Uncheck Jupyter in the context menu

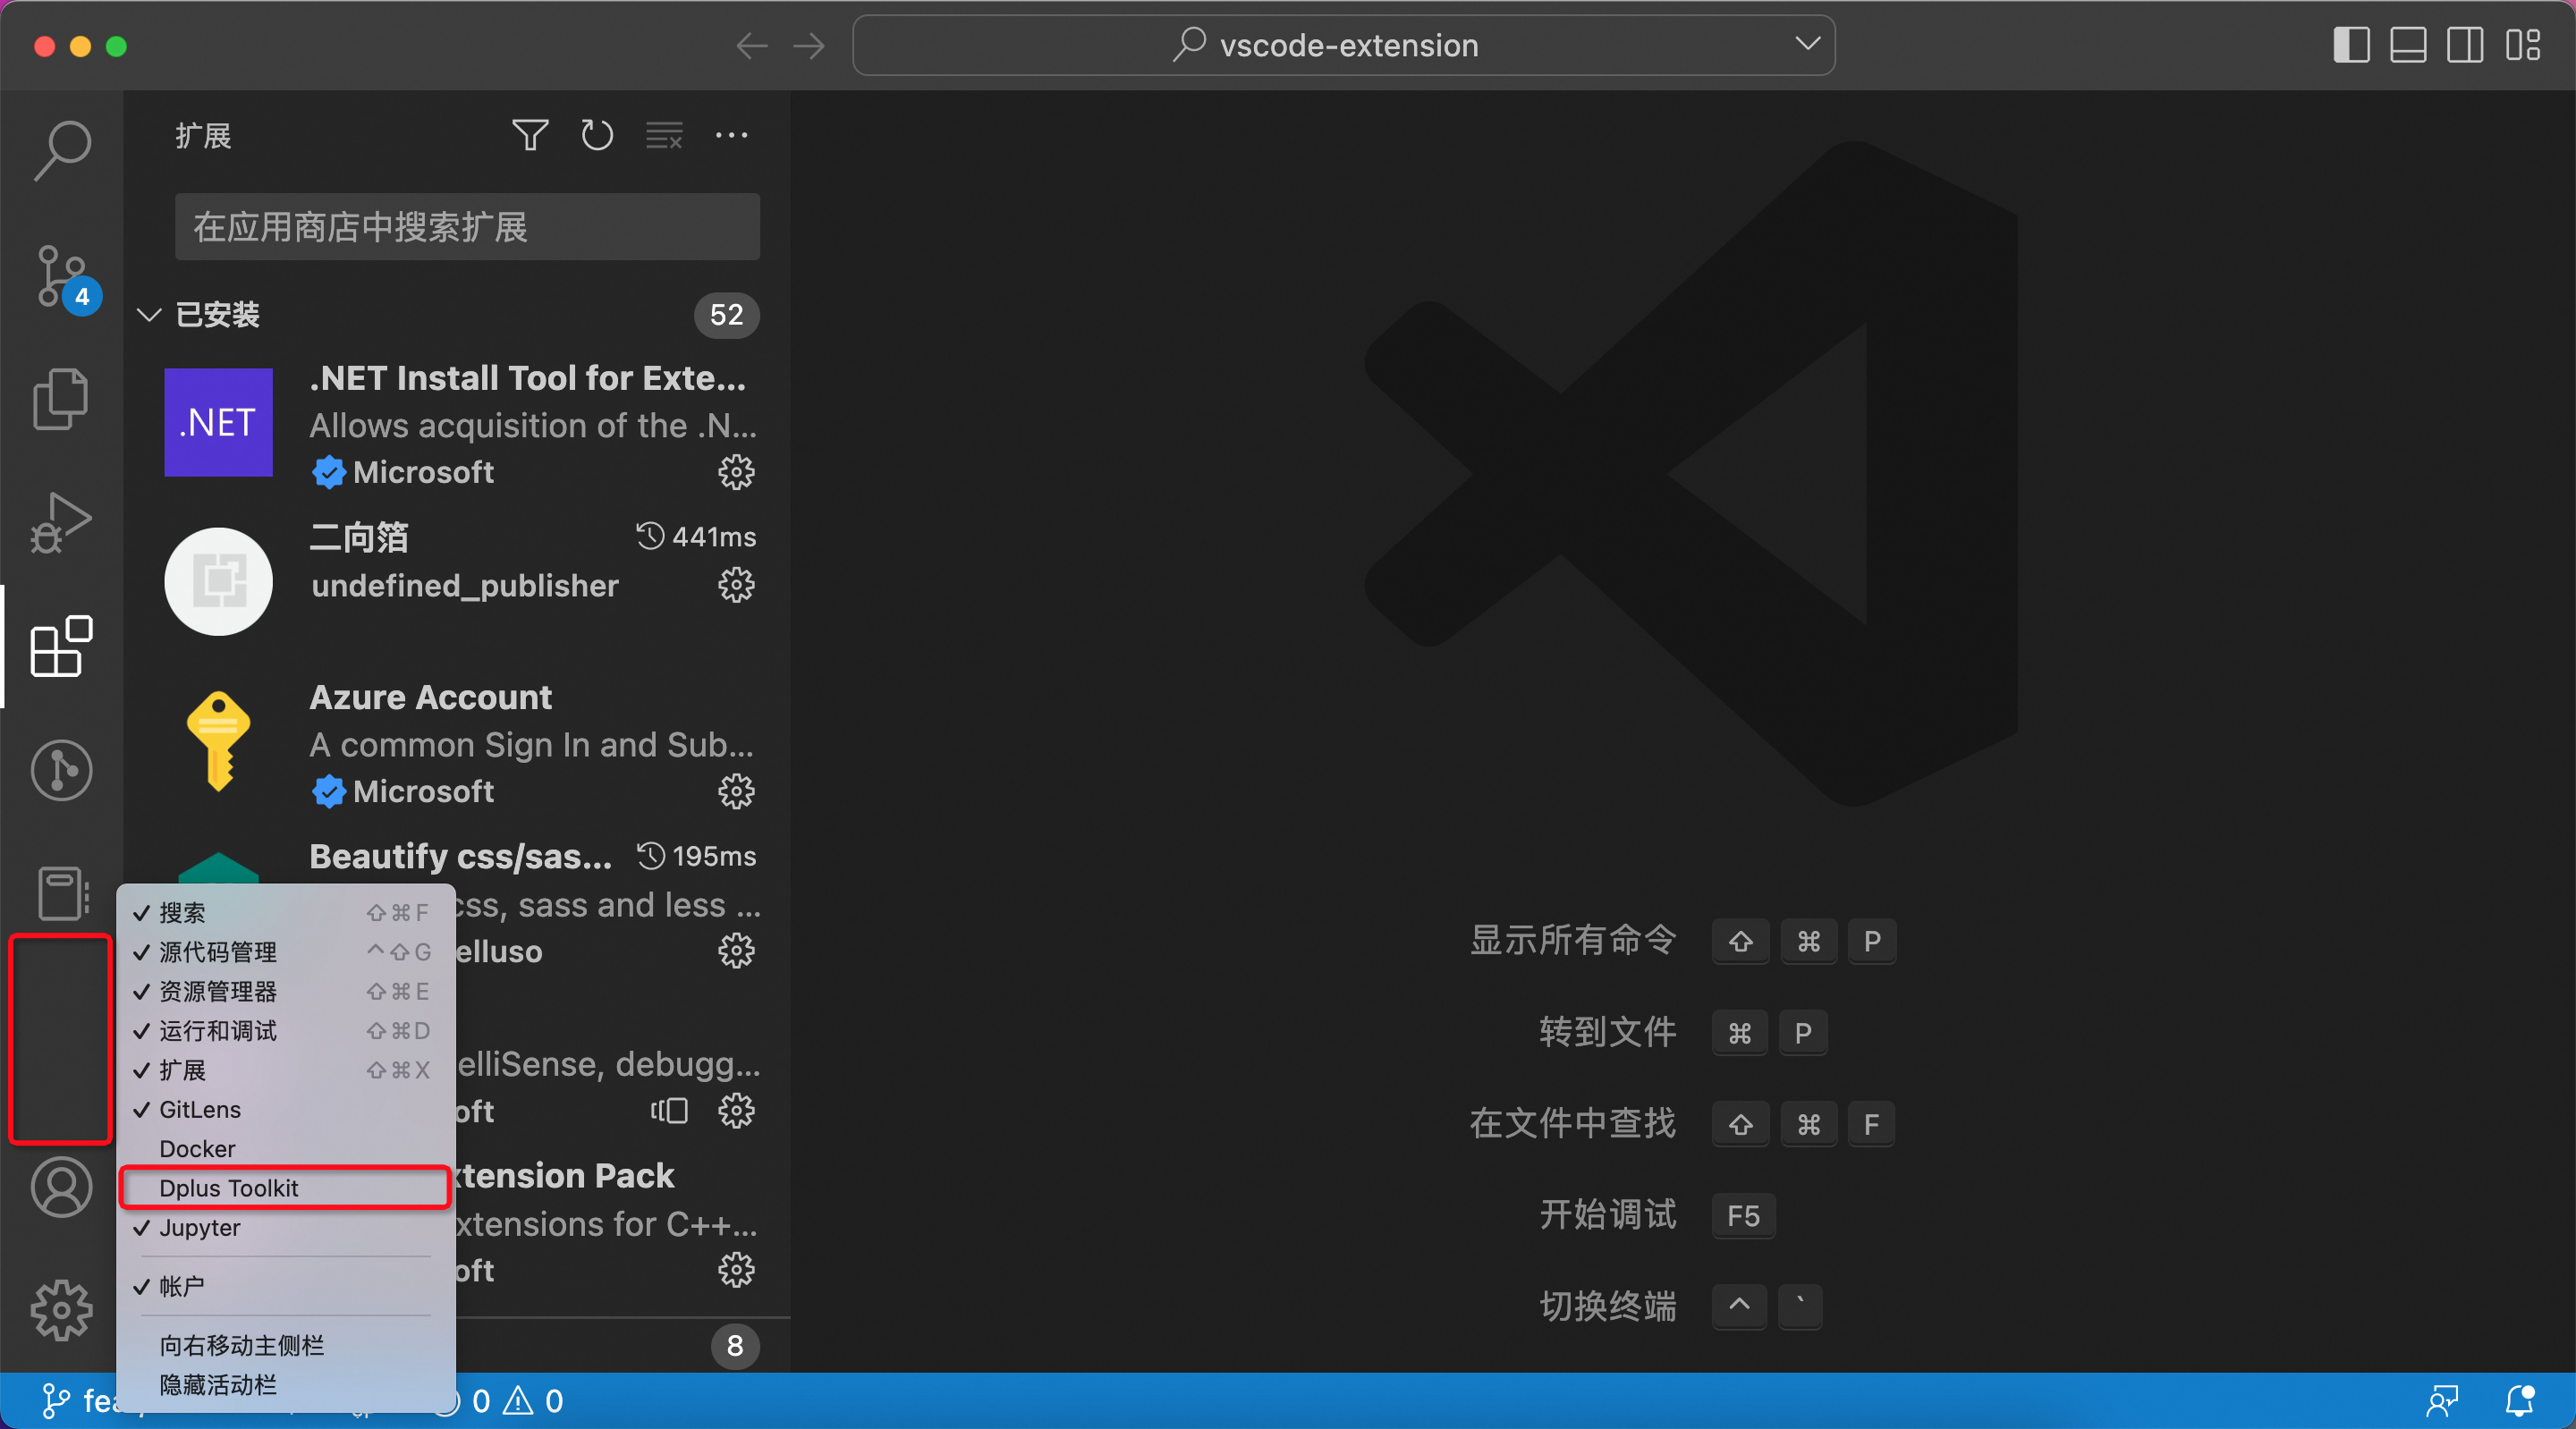click(x=286, y=1227)
